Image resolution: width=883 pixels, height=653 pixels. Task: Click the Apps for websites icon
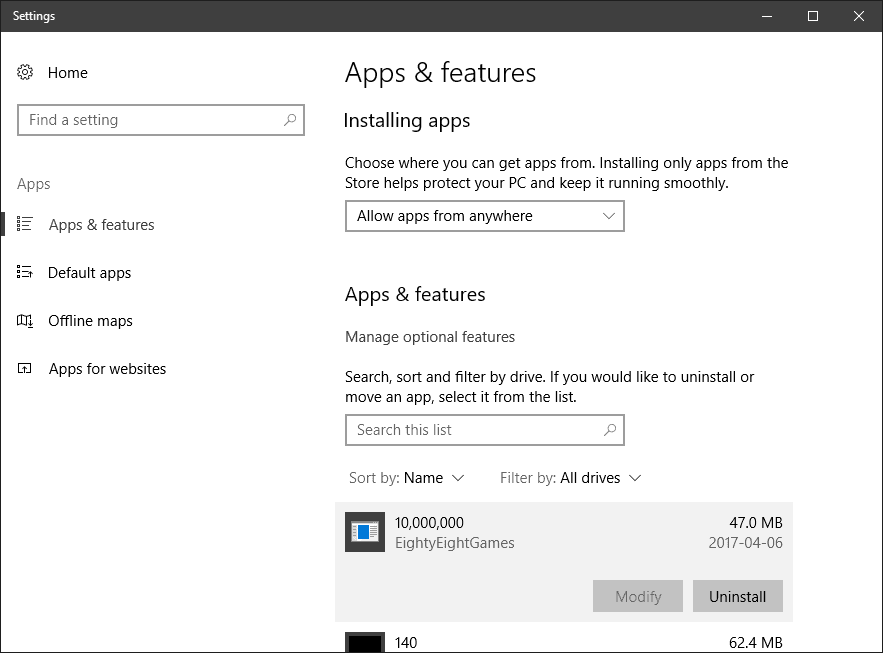click(x=25, y=369)
